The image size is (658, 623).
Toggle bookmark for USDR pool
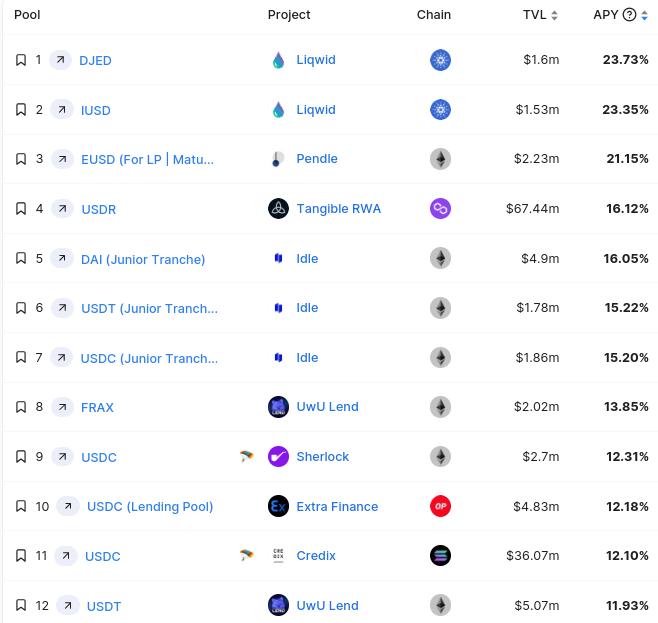(x=21, y=209)
